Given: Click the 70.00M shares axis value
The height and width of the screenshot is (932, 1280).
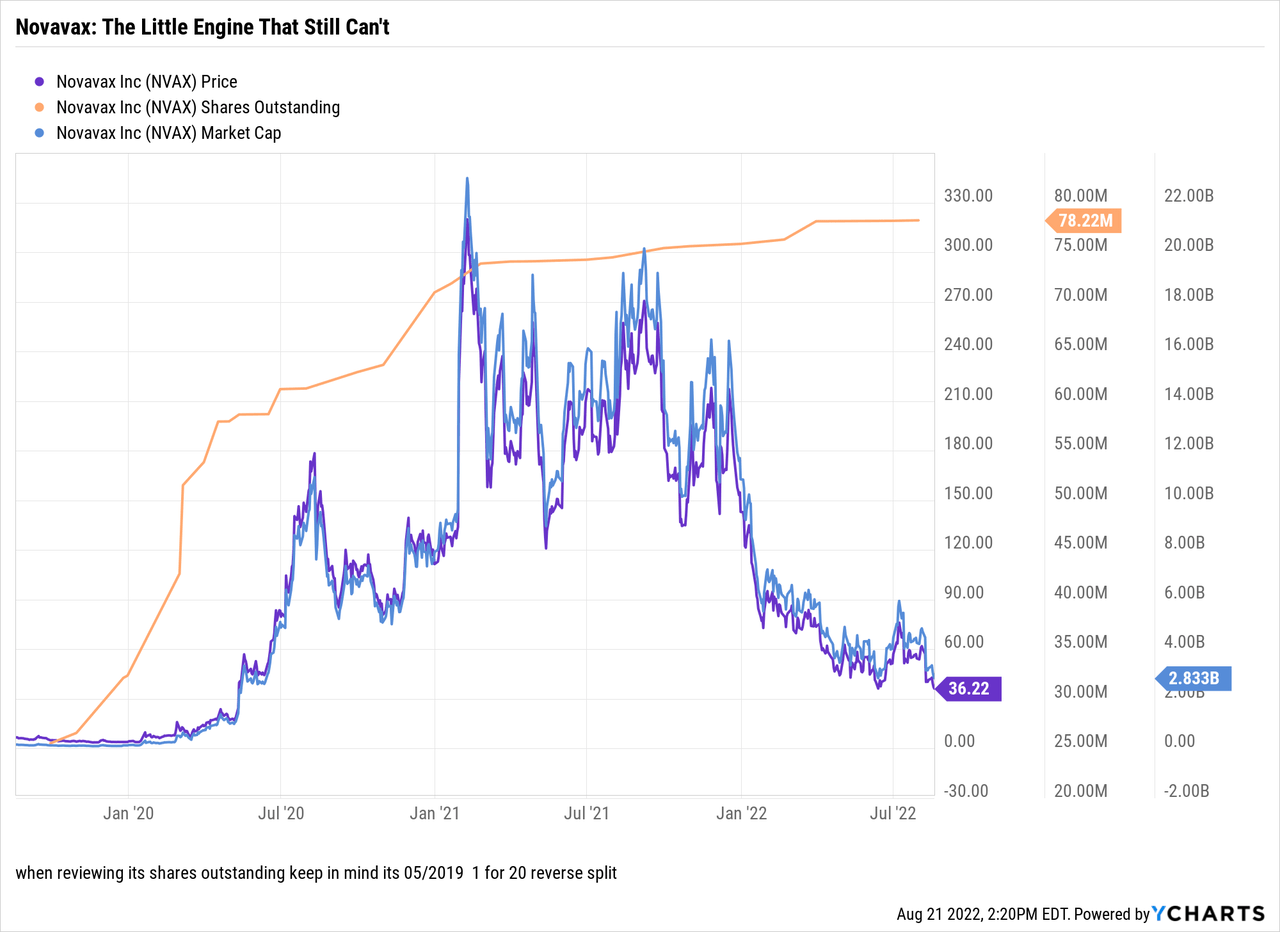Looking at the screenshot, I should (1083, 295).
